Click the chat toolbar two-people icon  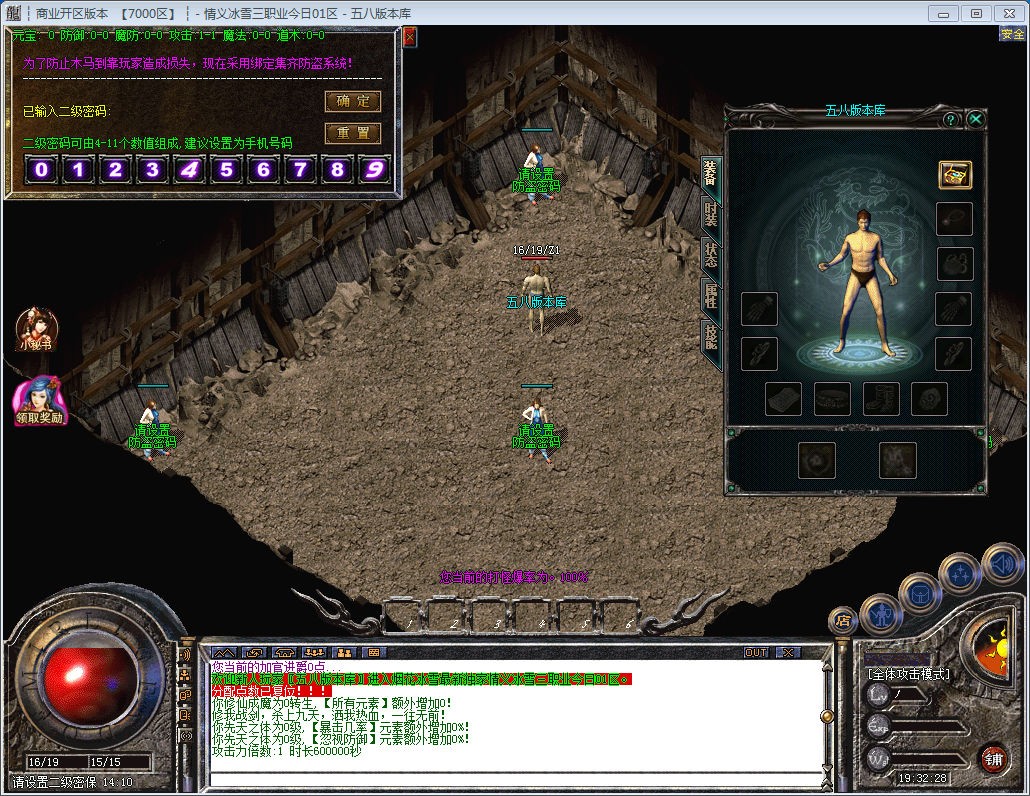(x=344, y=652)
